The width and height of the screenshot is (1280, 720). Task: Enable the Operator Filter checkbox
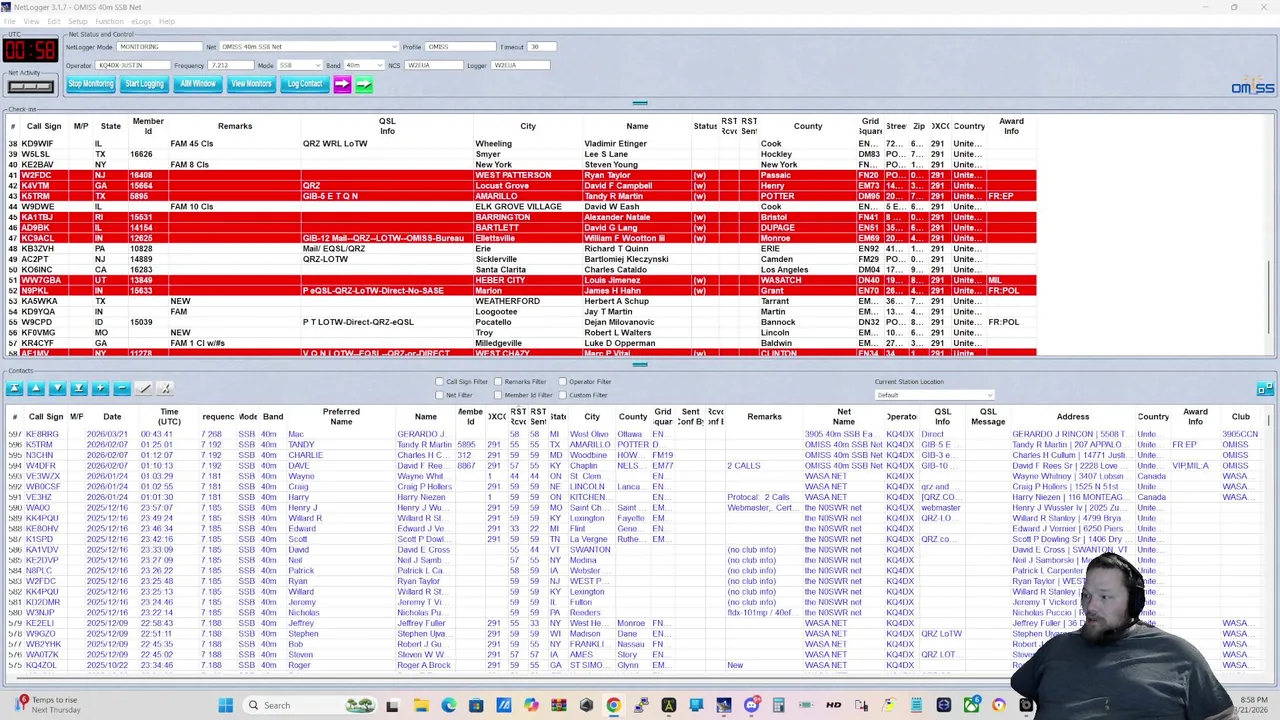pos(563,382)
